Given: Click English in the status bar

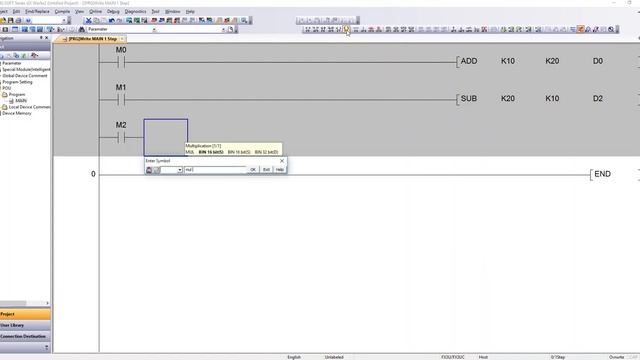Looking at the screenshot, I should (294, 357).
